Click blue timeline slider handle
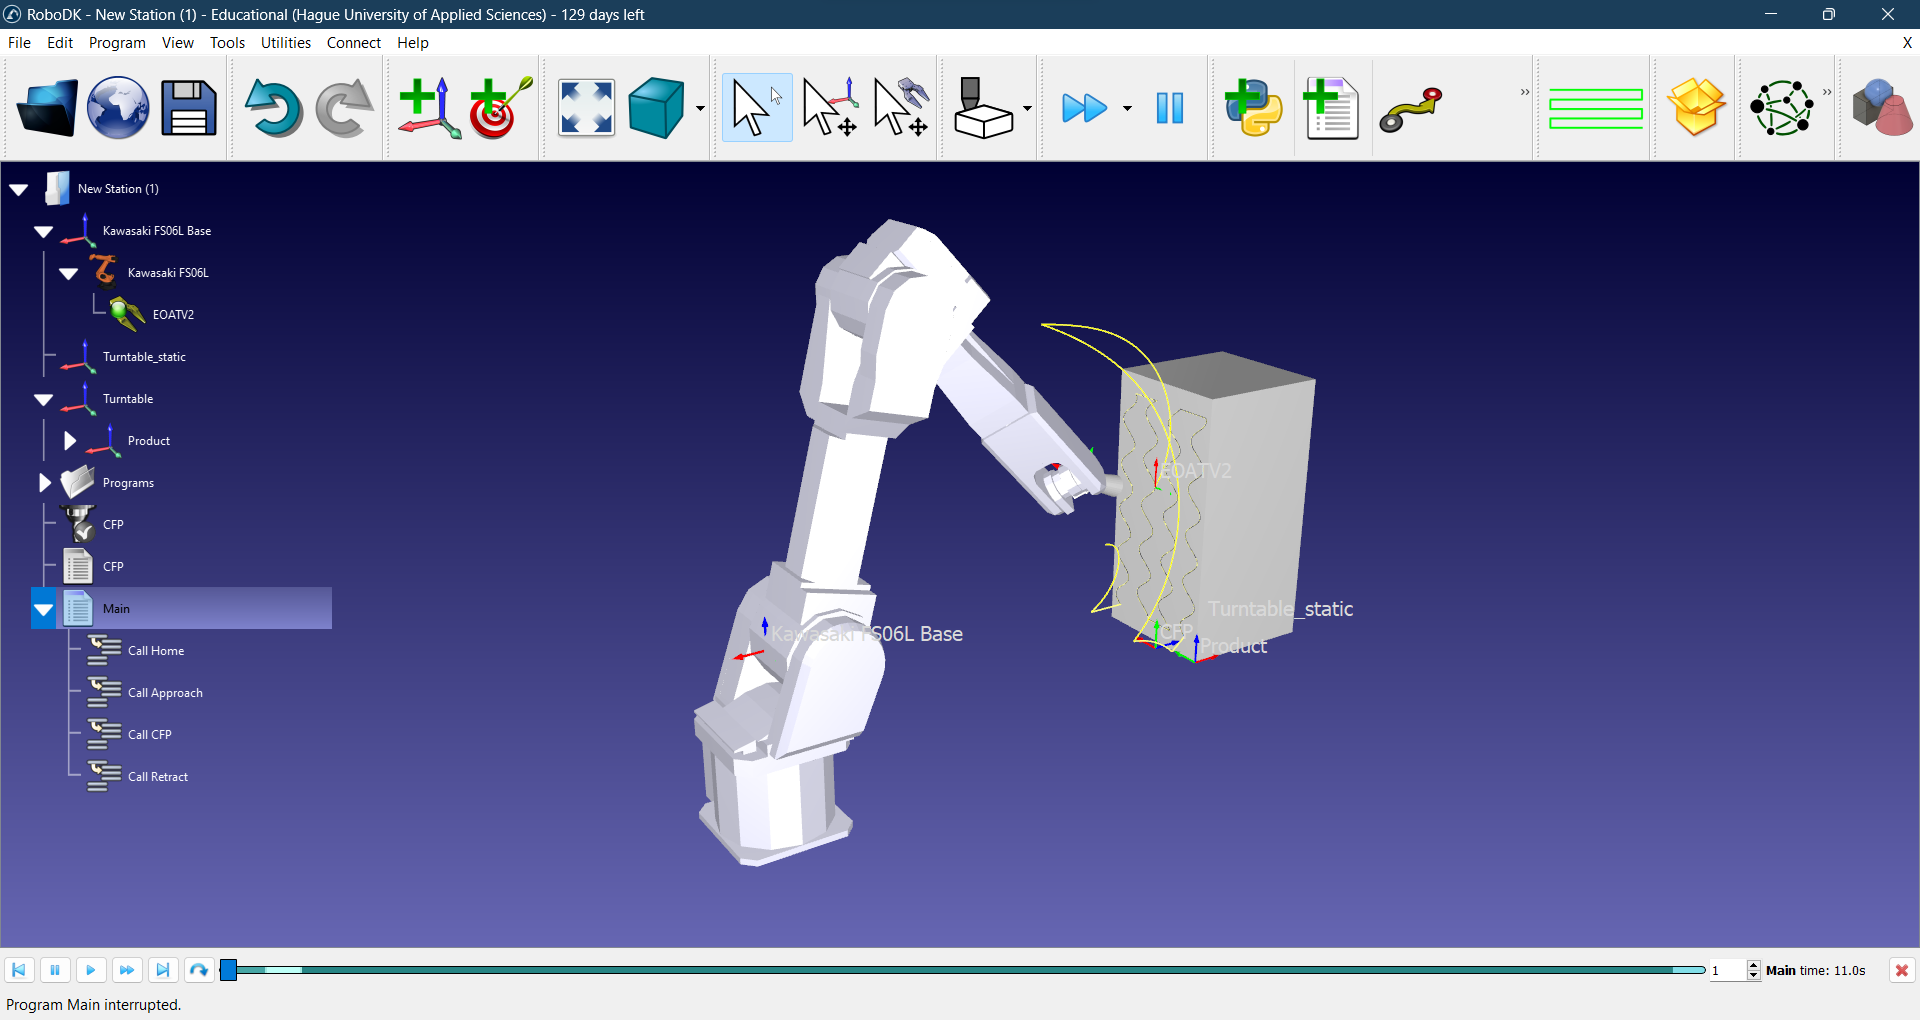The image size is (1920, 1020). pos(228,970)
